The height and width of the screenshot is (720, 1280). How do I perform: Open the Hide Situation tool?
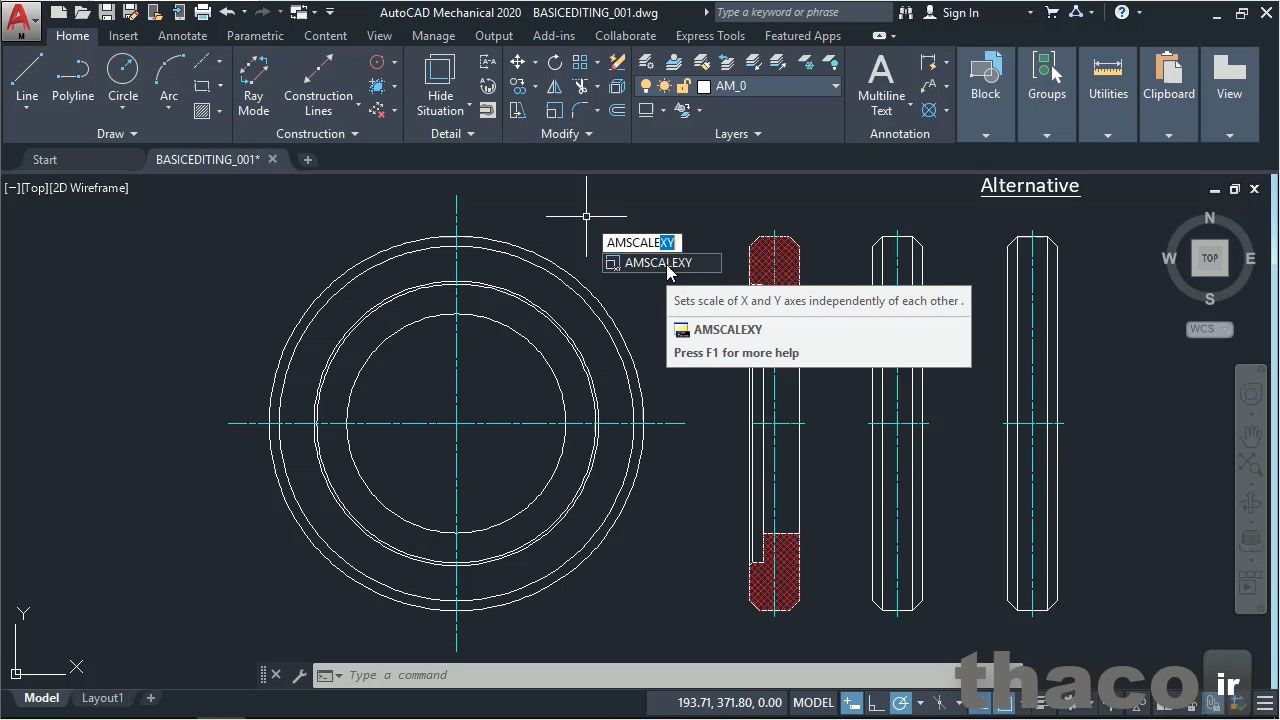click(x=440, y=85)
